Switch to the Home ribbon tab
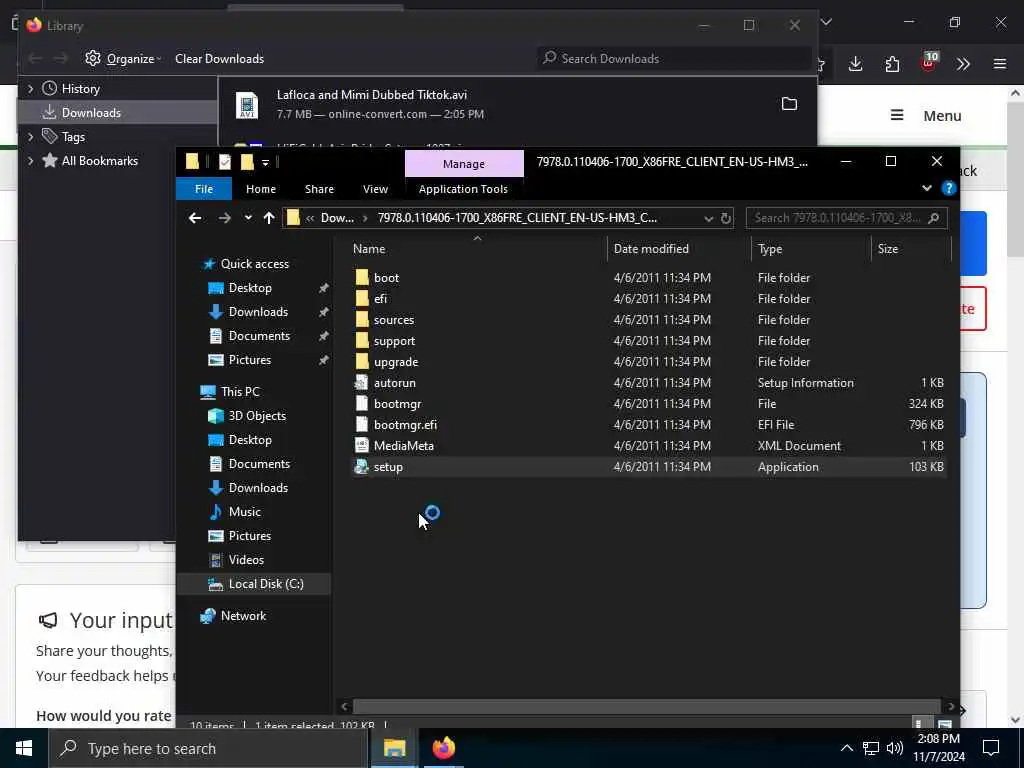 tap(261, 189)
